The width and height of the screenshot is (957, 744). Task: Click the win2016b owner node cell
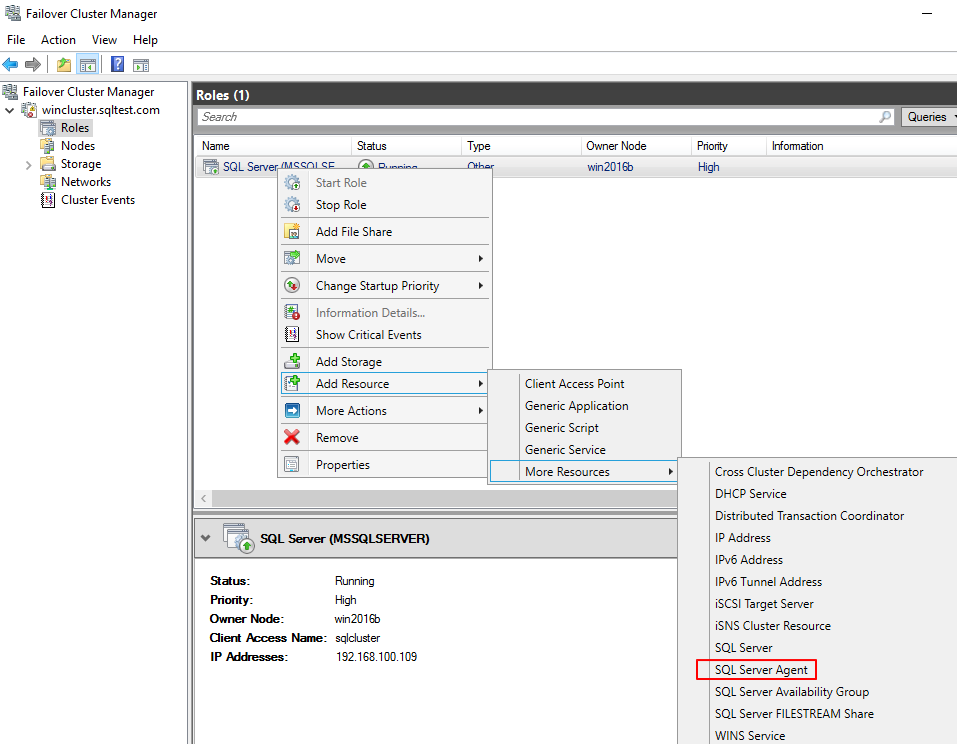tap(610, 167)
